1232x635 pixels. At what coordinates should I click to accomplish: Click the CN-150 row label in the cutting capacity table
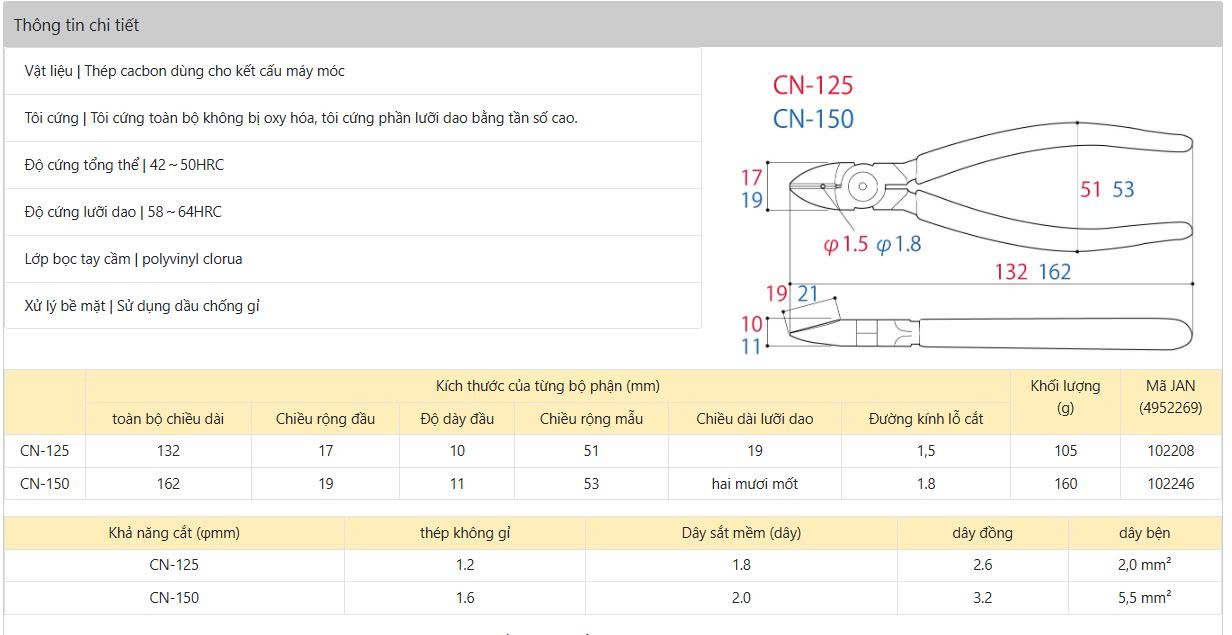[x=174, y=598]
